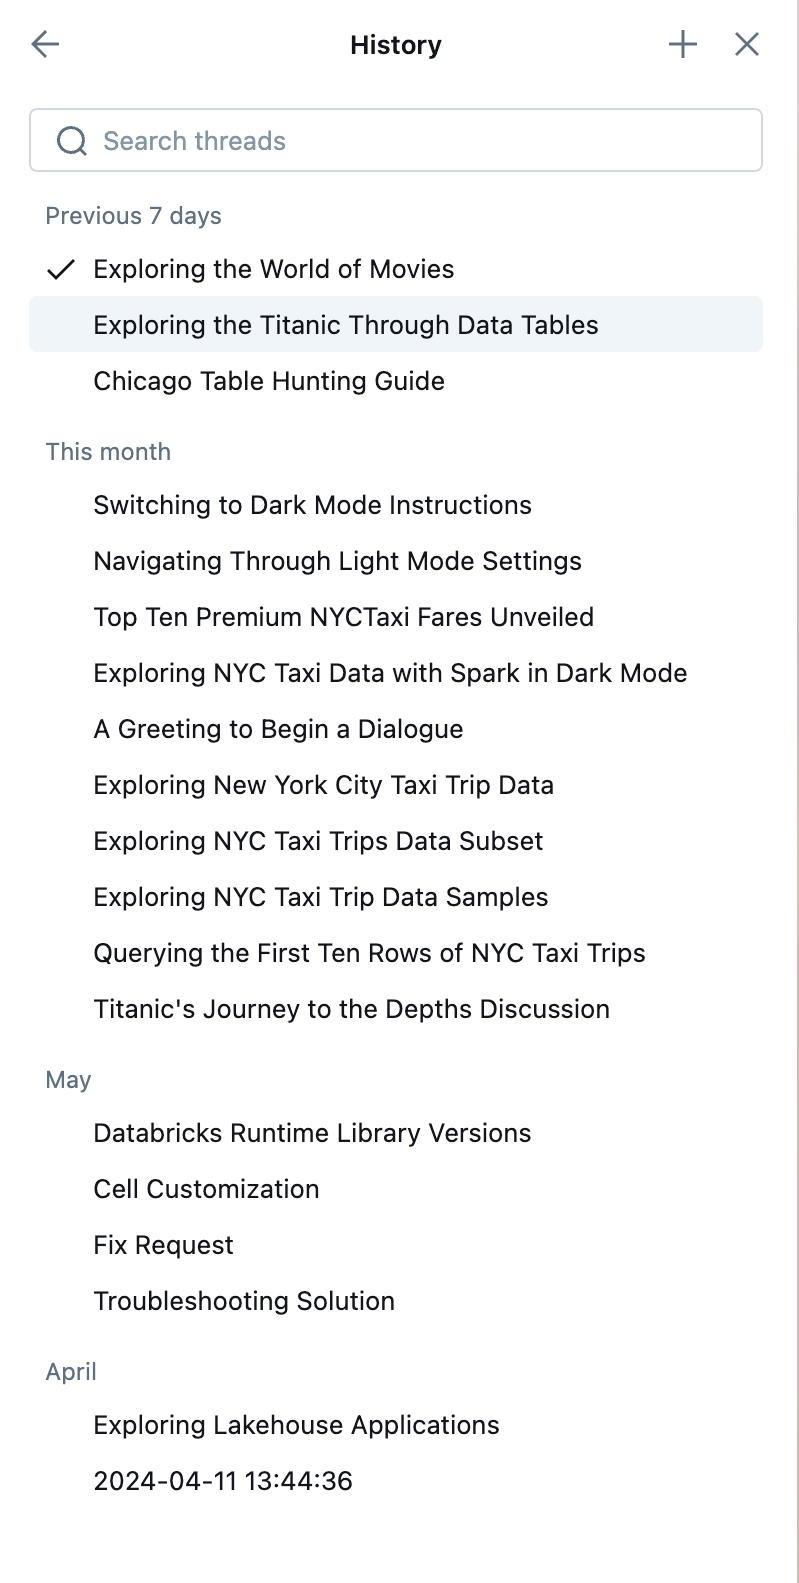Open Exploring Lakehouse Applications thread
This screenshot has width=799, height=1583.
tap(296, 1425)
